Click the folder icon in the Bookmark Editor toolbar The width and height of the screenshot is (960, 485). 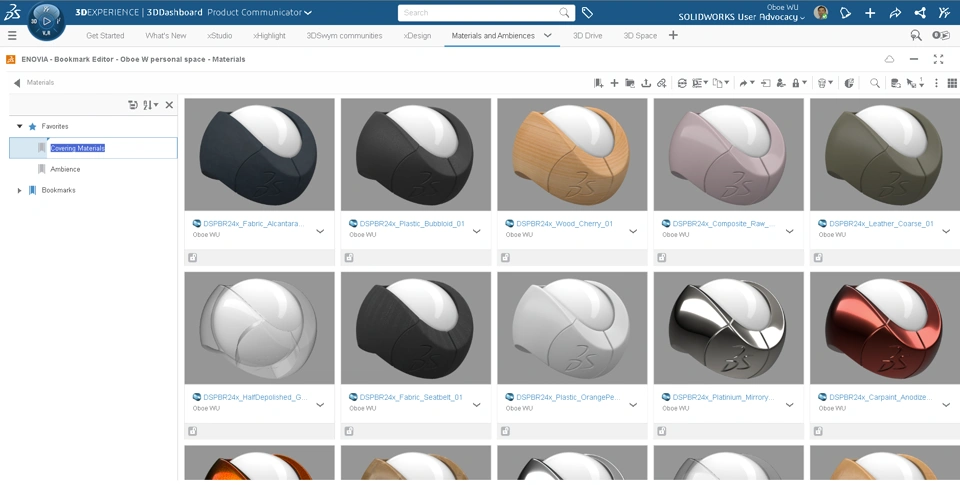click(629, 83)
